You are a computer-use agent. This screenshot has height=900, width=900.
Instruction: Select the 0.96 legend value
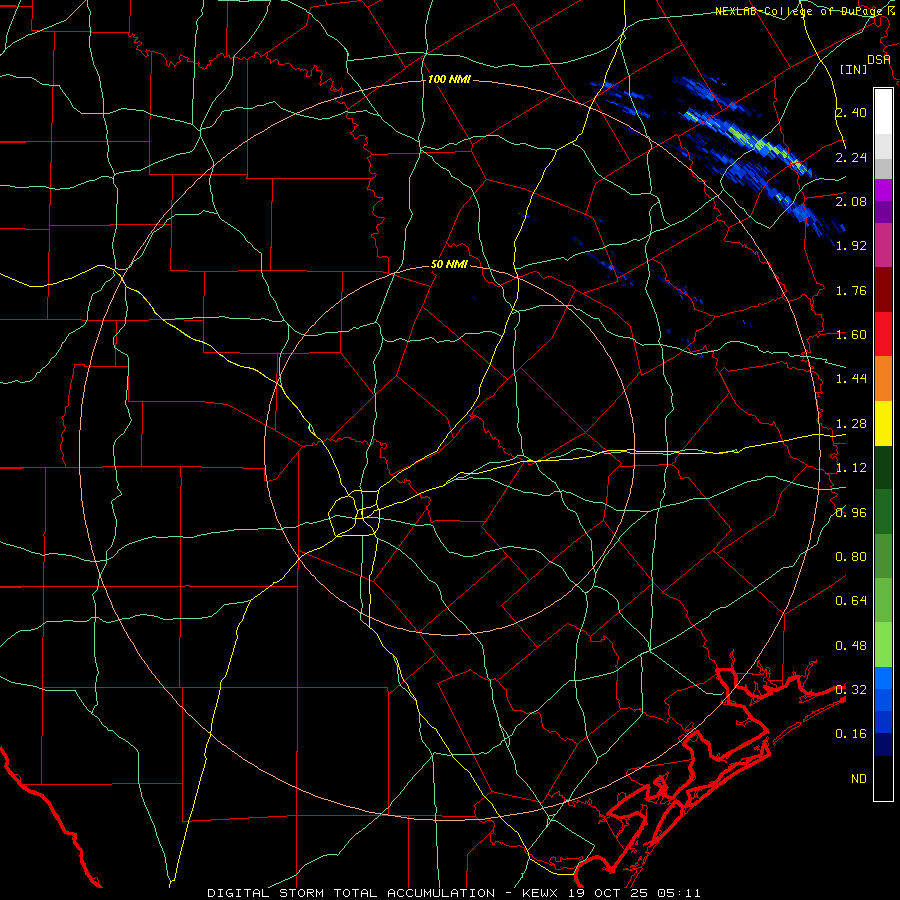tap(851, 513)
